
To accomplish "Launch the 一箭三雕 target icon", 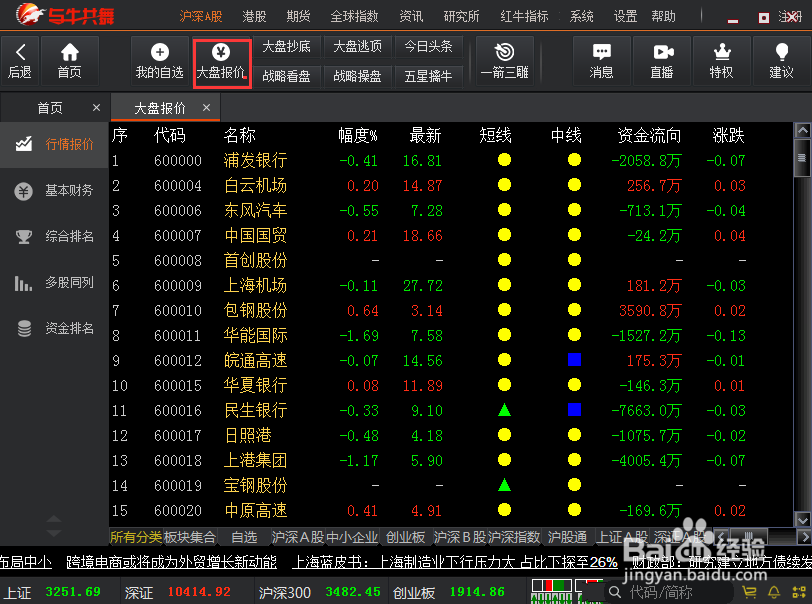I will 504,61.
